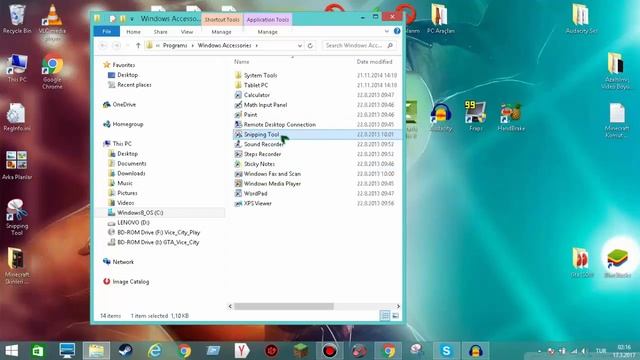Click the horizontal scrollbar thumb
This screenshot has height=360, width=640.
point(284,306)
